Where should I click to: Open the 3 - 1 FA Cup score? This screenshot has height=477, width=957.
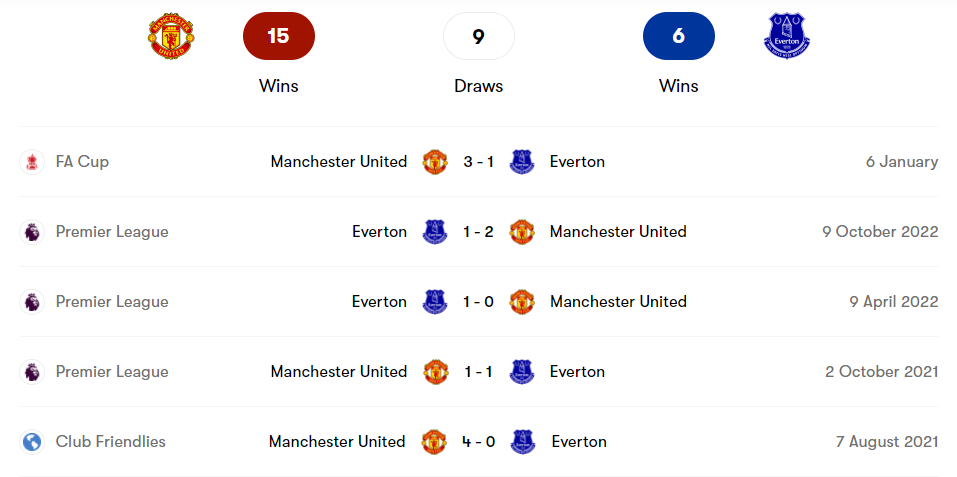coord(478,162)
